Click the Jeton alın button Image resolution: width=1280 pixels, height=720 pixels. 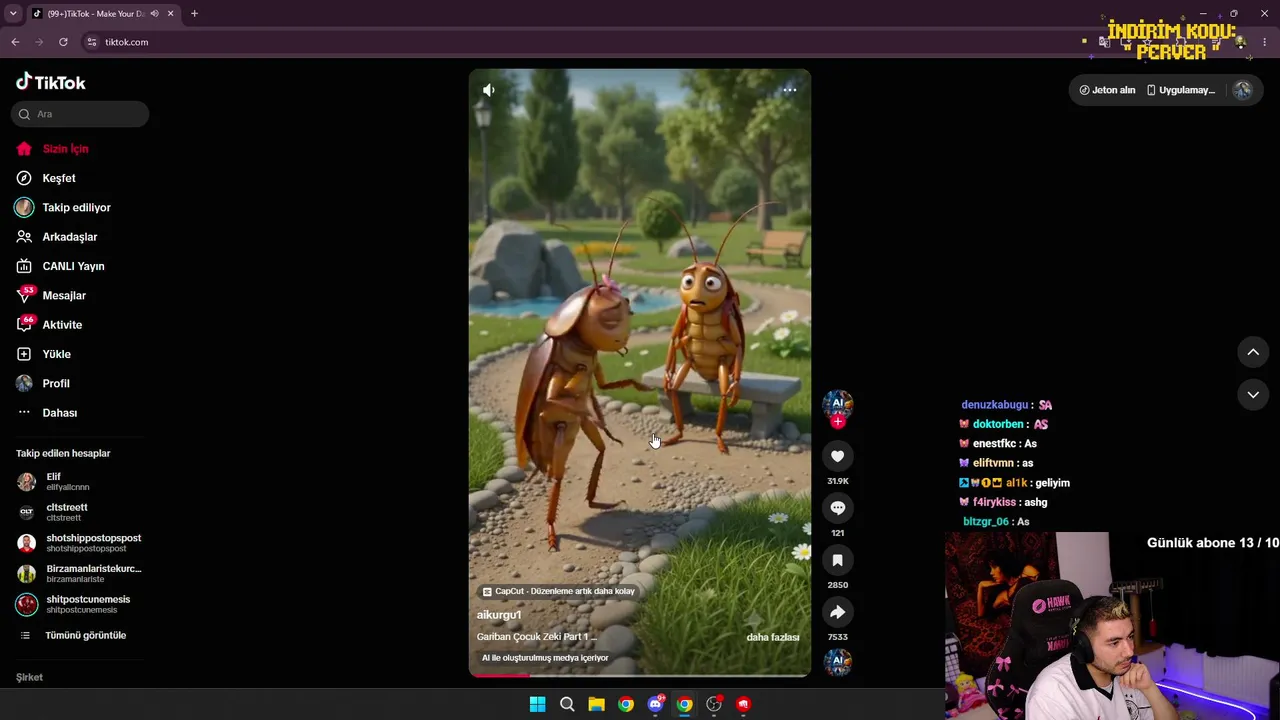pyautogui.click(x=1107, y=90)
